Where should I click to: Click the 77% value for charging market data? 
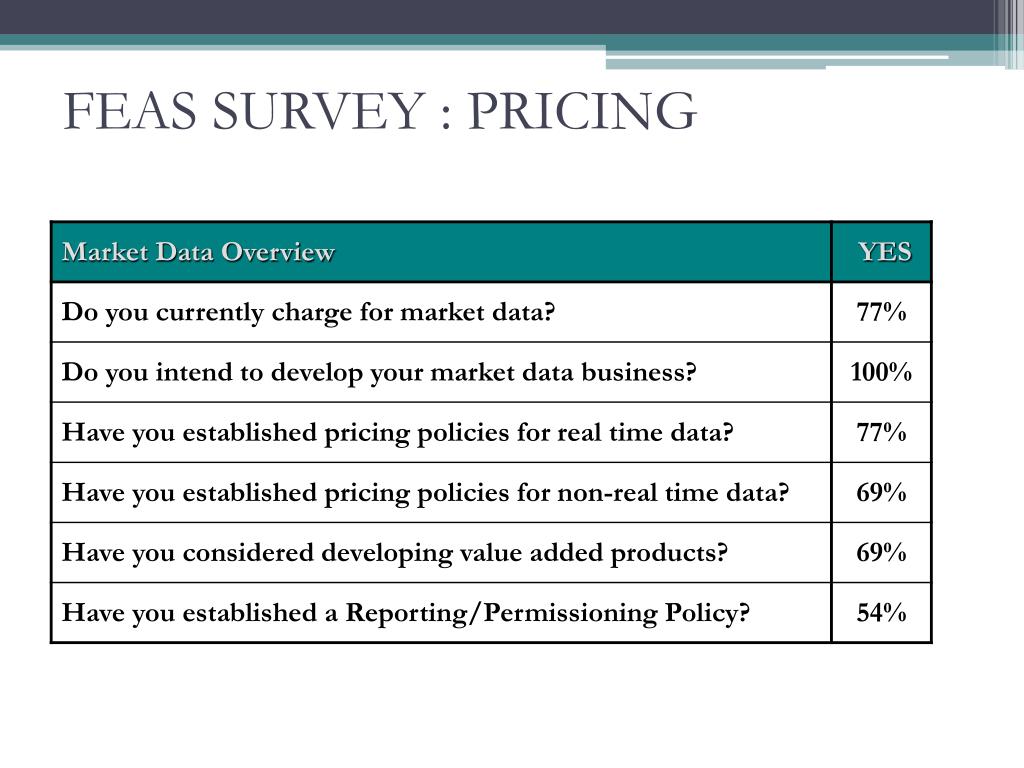tap(882, 312)
